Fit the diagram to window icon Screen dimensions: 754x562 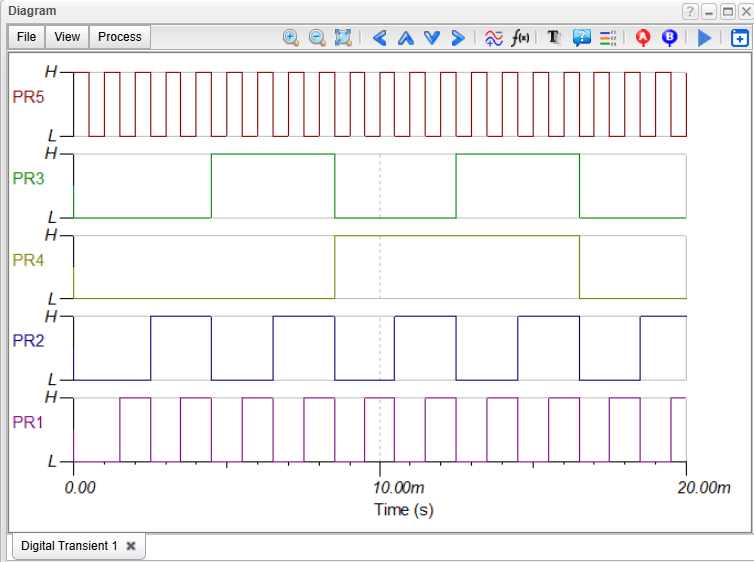tap(343, 37)
